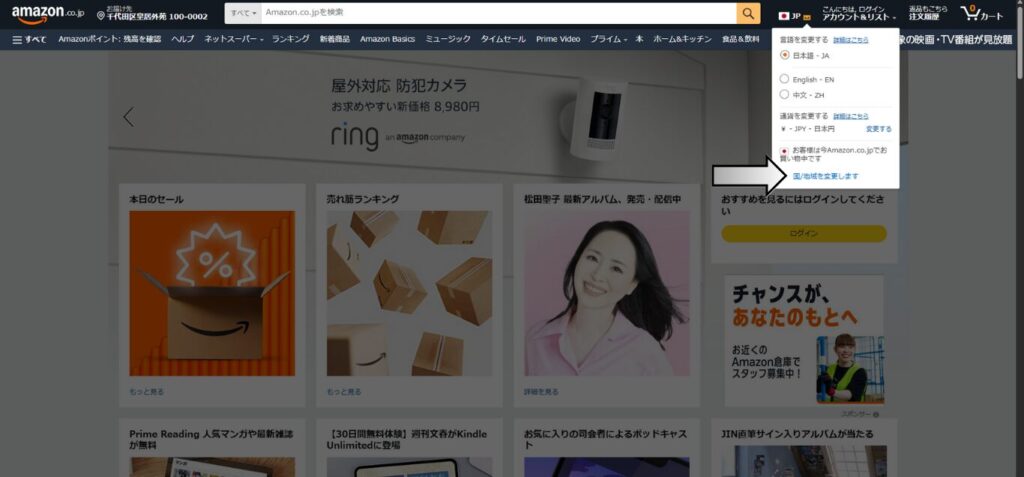
Task: Expand the プライム menu dropdown
Action: (x=609, y=39)
